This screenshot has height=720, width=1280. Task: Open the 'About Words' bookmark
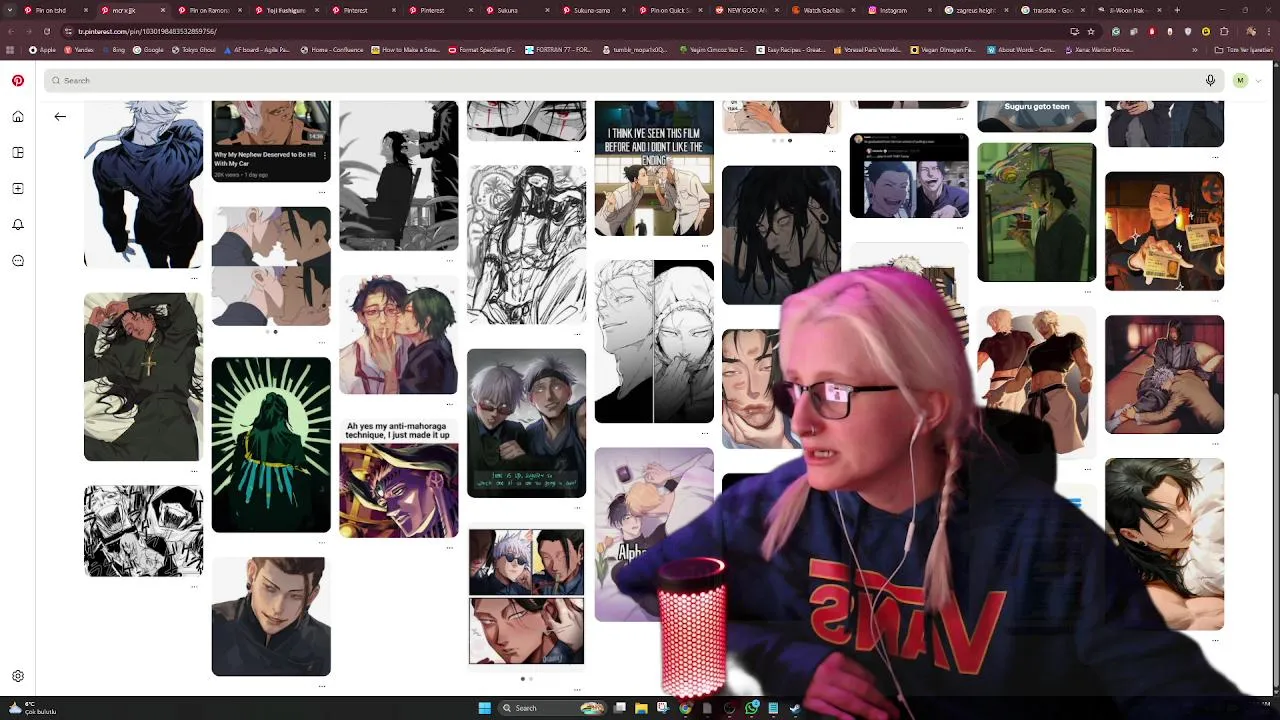pos(1020,50)
